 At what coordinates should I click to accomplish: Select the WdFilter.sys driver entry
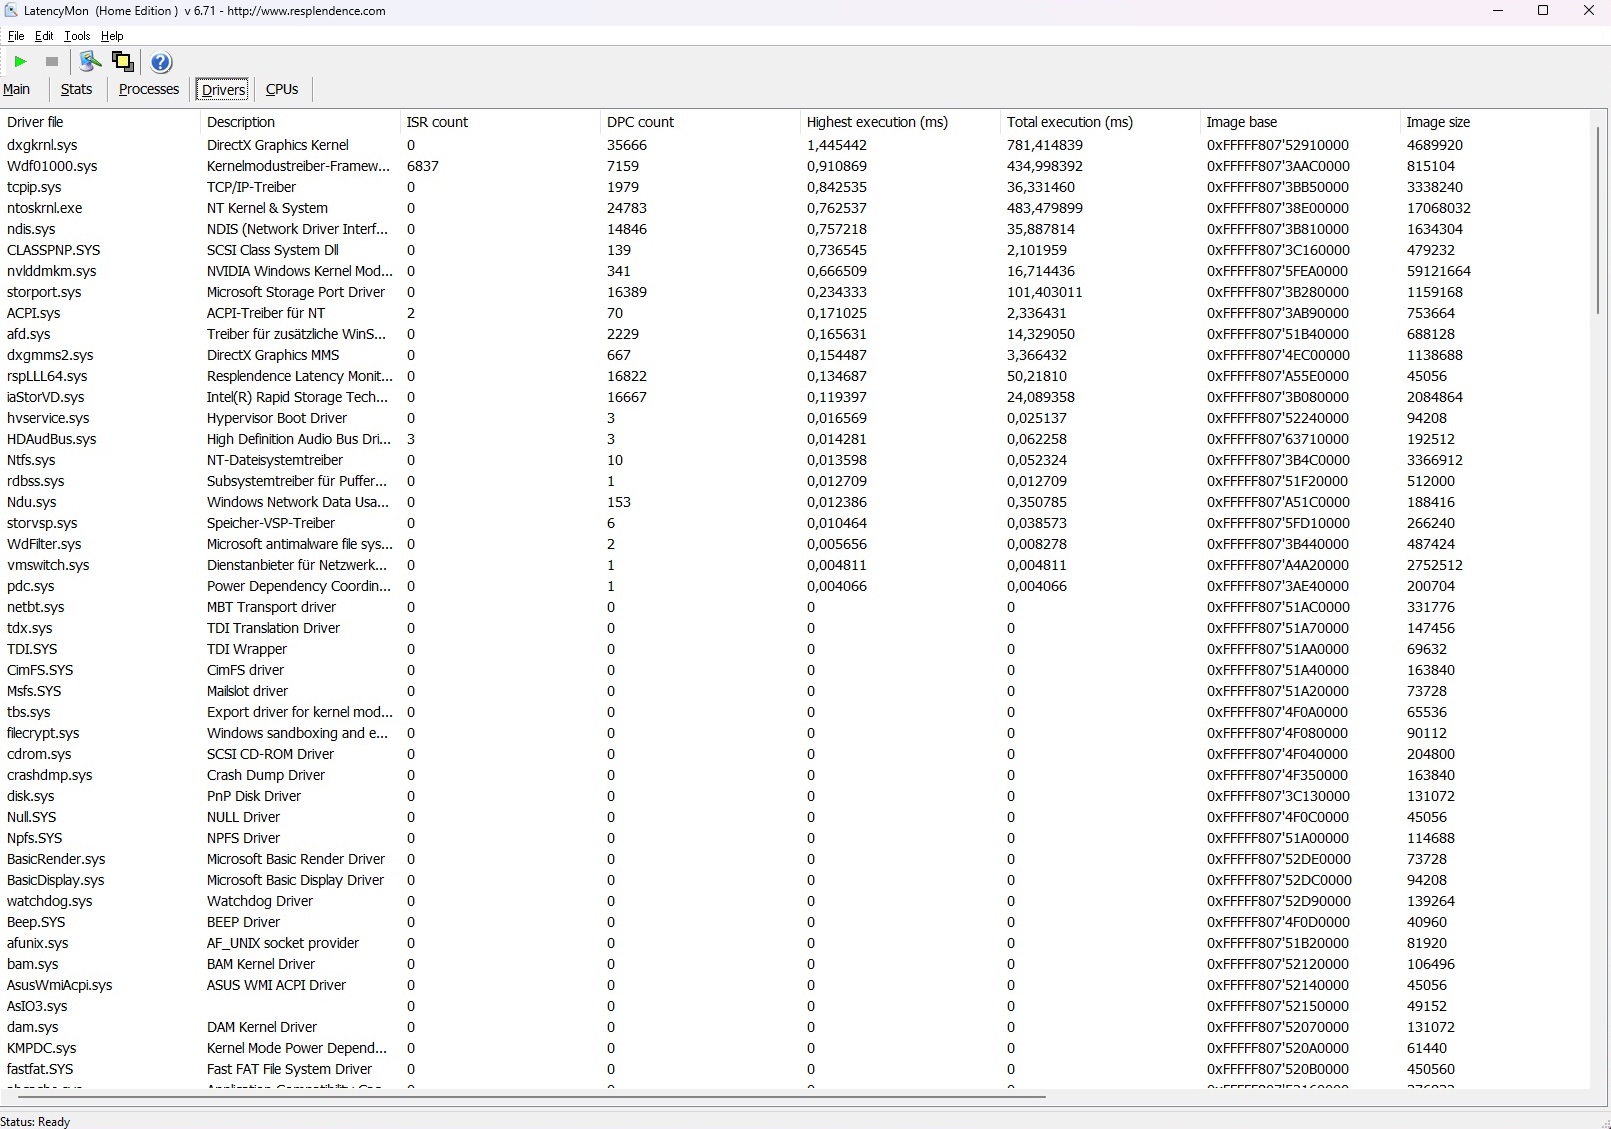point(44,544)
